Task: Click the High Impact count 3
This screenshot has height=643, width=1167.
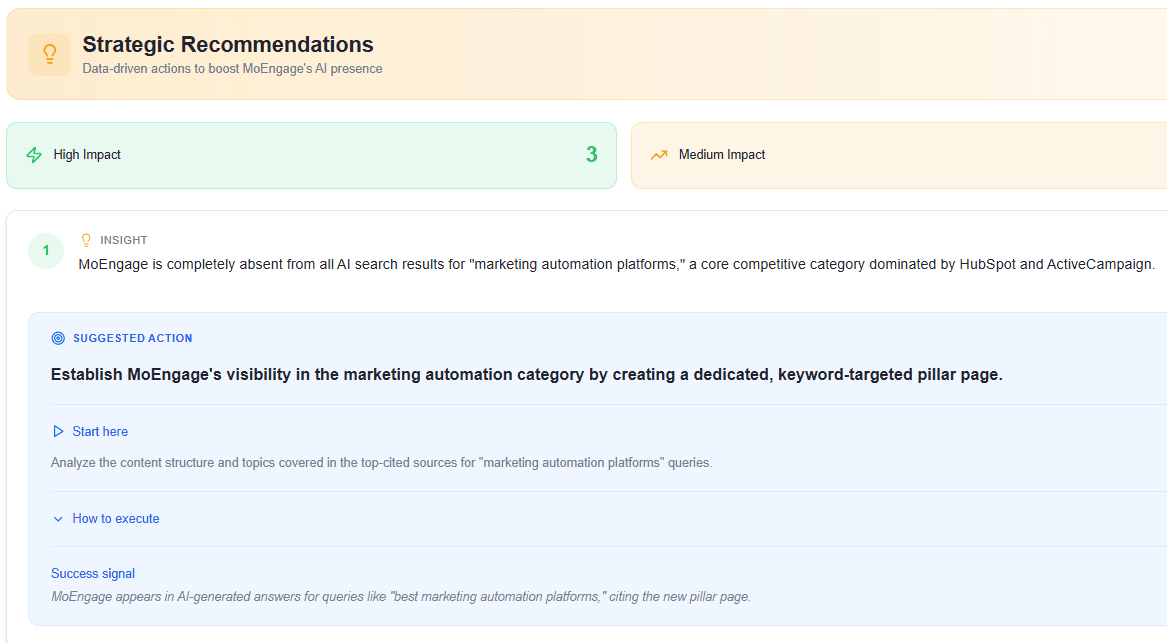Action: (x=592, y=154)
